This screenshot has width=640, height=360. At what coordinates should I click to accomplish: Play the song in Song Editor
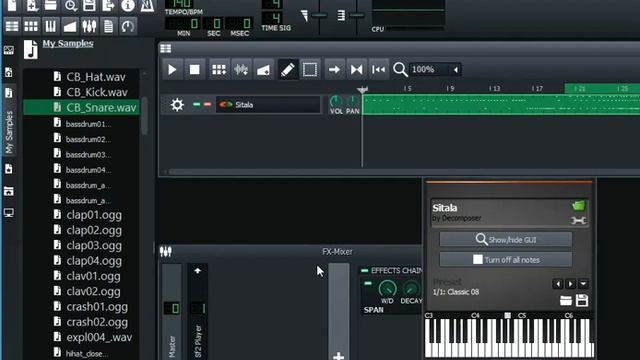pos(172,70)
